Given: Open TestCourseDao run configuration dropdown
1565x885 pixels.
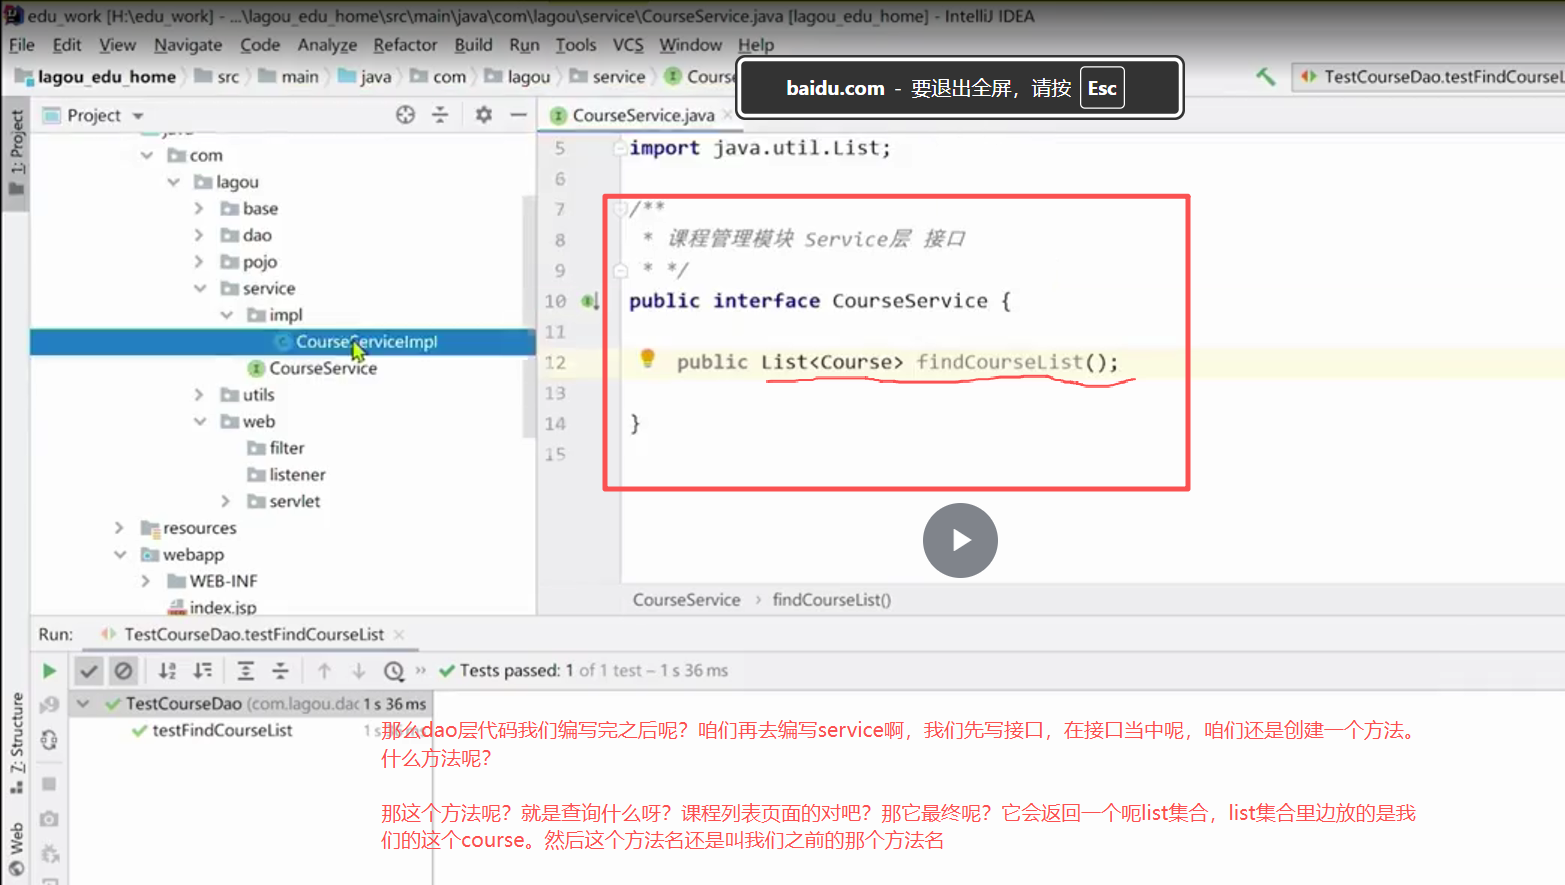Looking at the screenshot, I should [1430, 76].
